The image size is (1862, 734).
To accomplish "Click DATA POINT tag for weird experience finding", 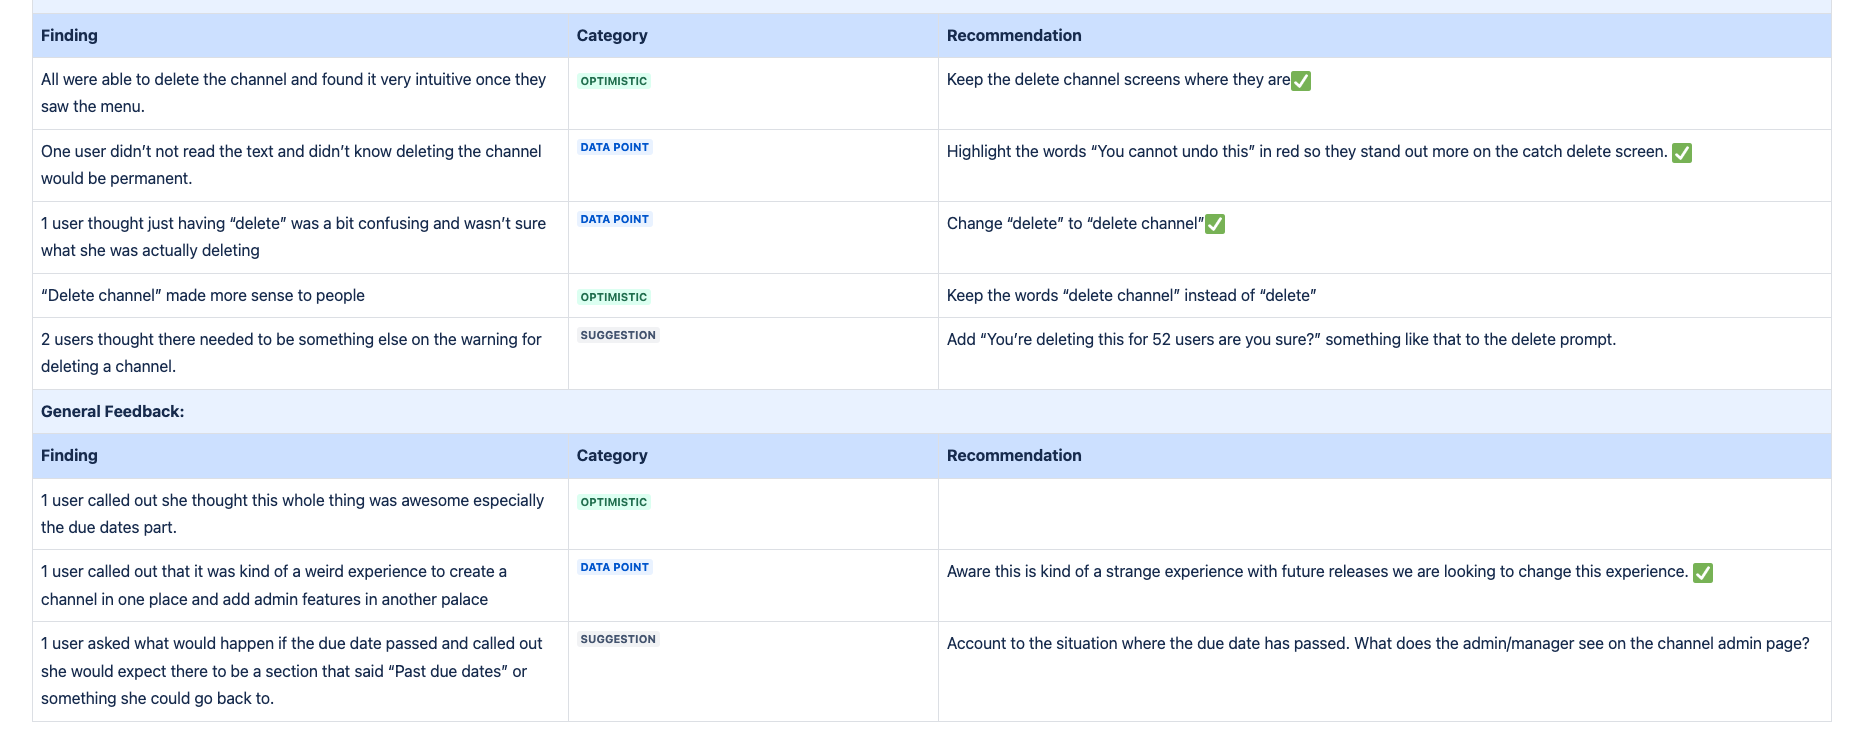I will 615,567.
